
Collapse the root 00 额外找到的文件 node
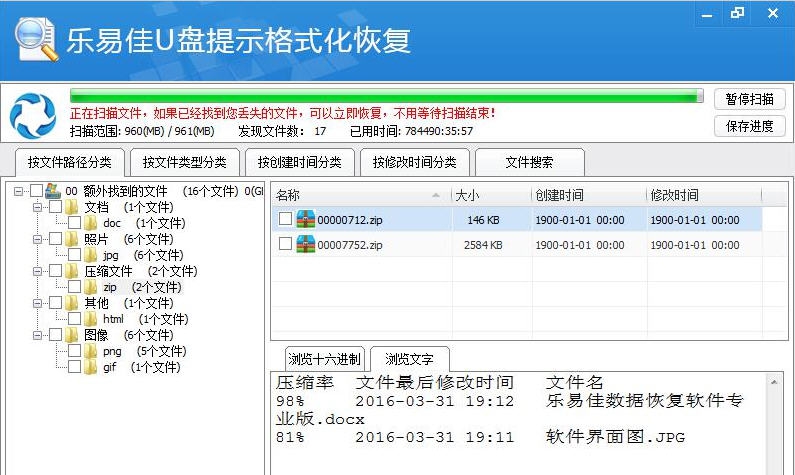(x=18, y=191)
